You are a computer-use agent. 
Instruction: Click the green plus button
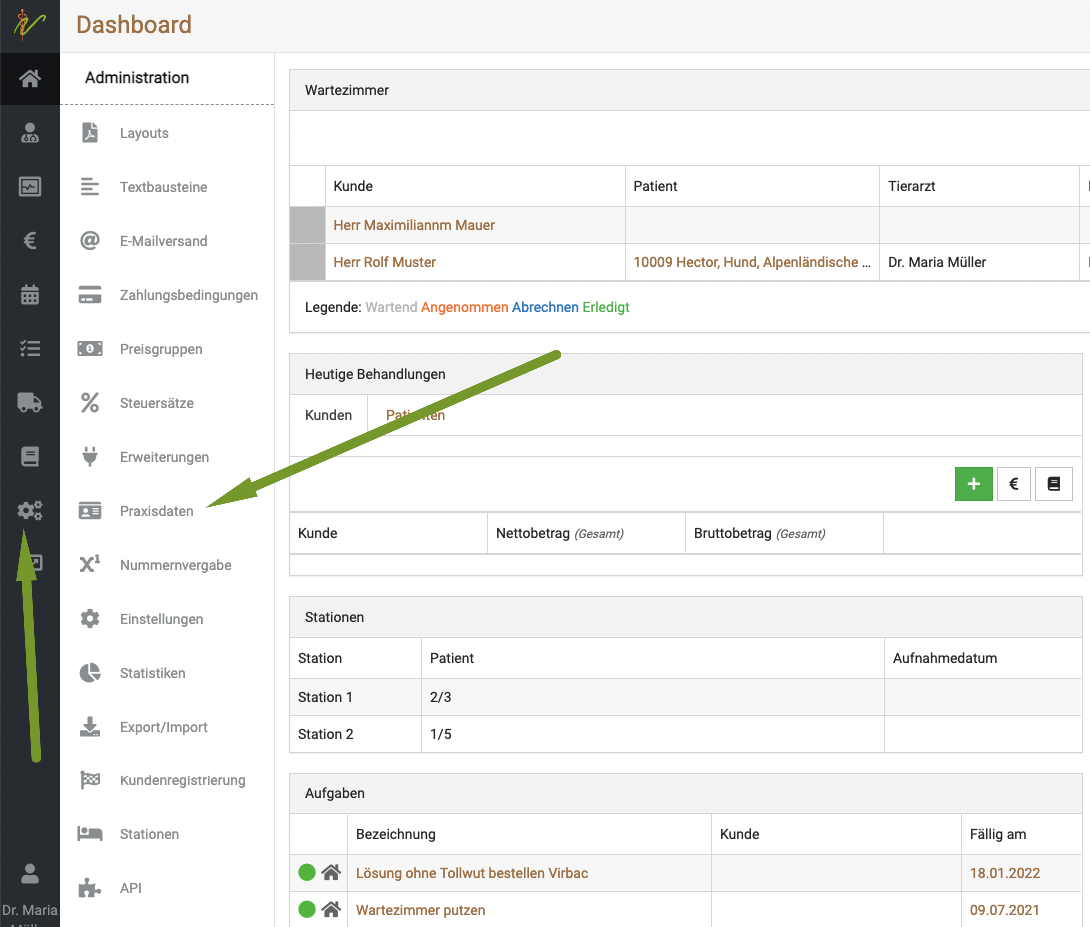(x=973, y=484)
